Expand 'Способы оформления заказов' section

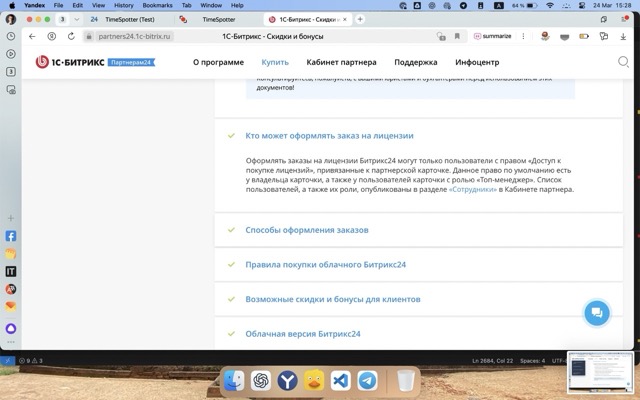click(x=307, y=229)
